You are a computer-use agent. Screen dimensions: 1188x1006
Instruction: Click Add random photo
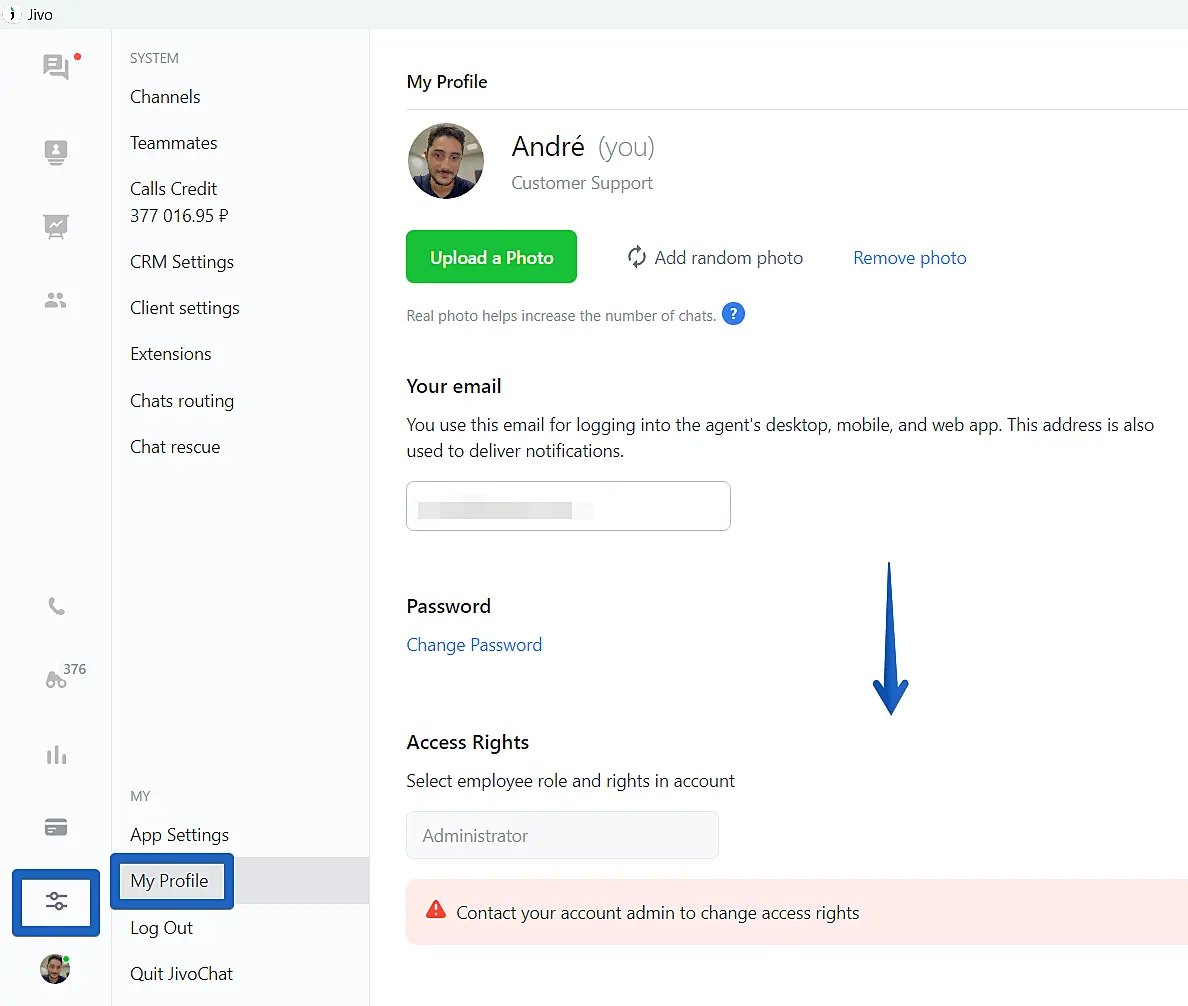click(x=715, y=258)
